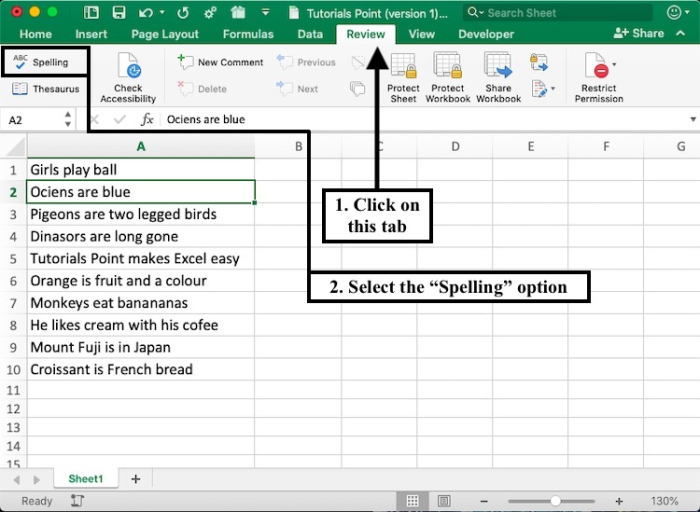Click the Name Box stepper arrows
700x512 pixels.
point(68,119)
